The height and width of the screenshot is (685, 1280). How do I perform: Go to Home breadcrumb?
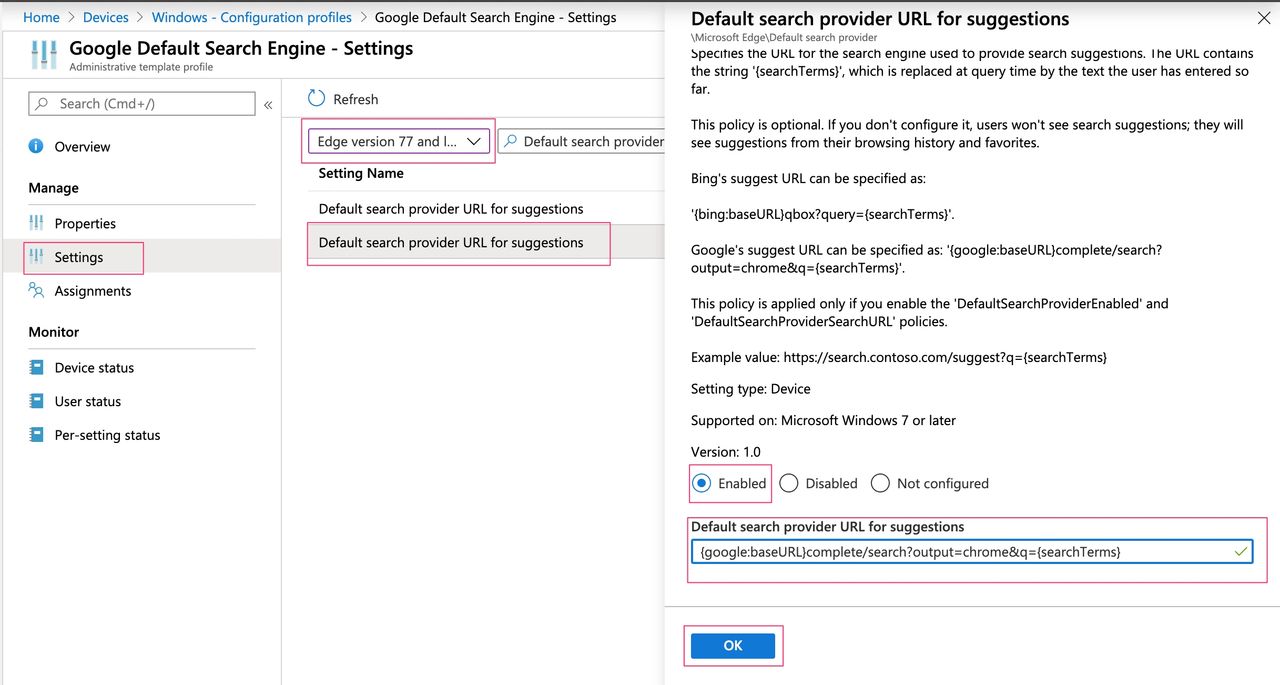pos(41,17)
